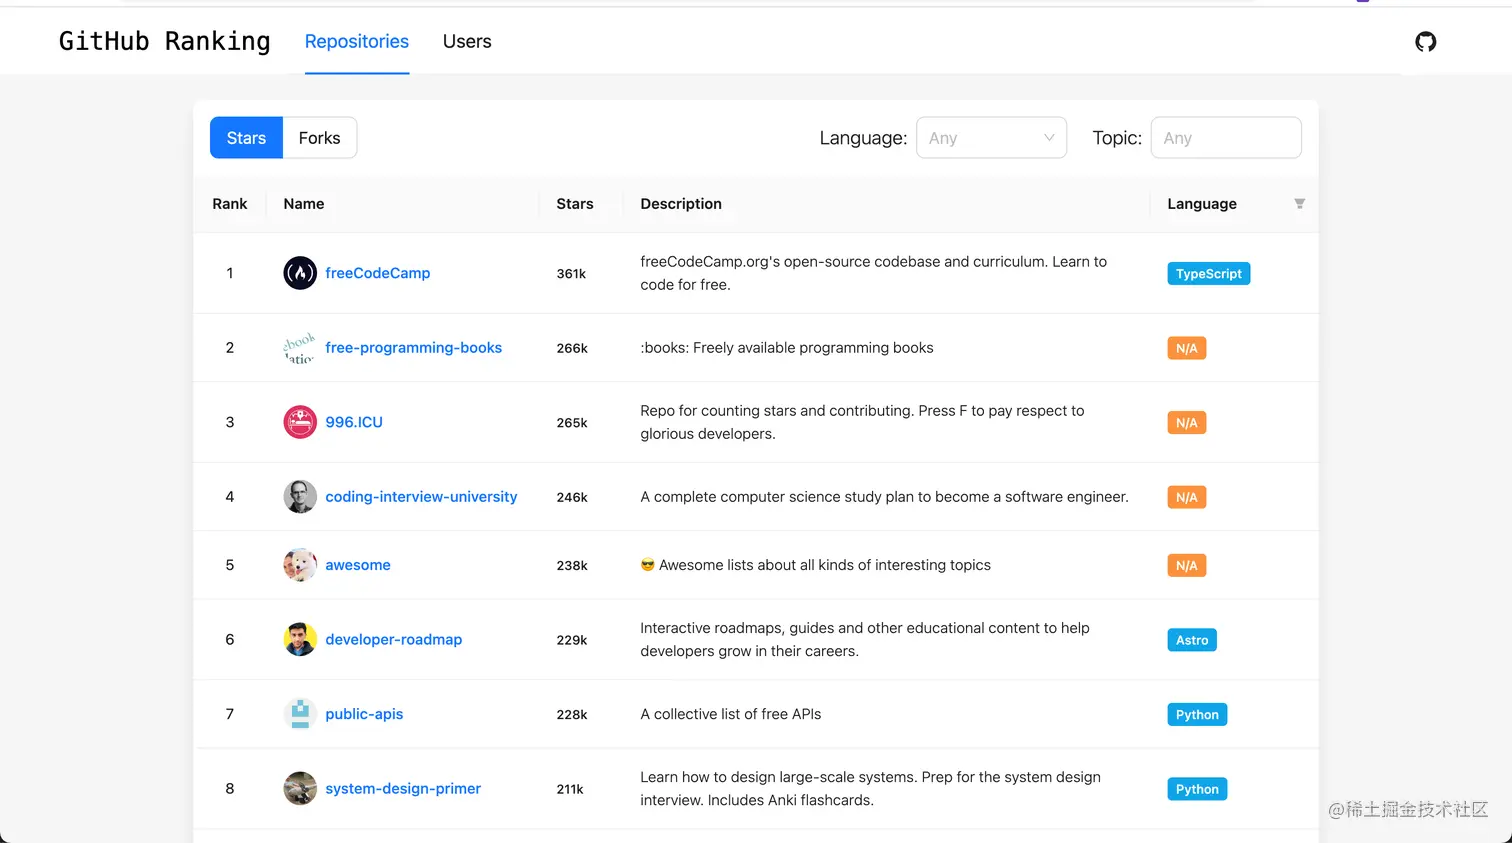The height and width of the screenshot is (843, 1512).
Task: Open the Language dropdown selector
Action: coord(980,138)
